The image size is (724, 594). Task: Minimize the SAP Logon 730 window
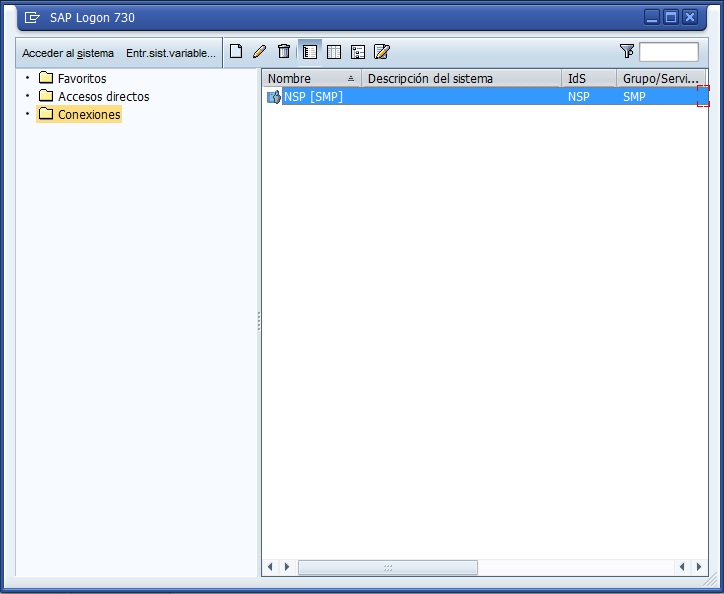tap(652, 18)
